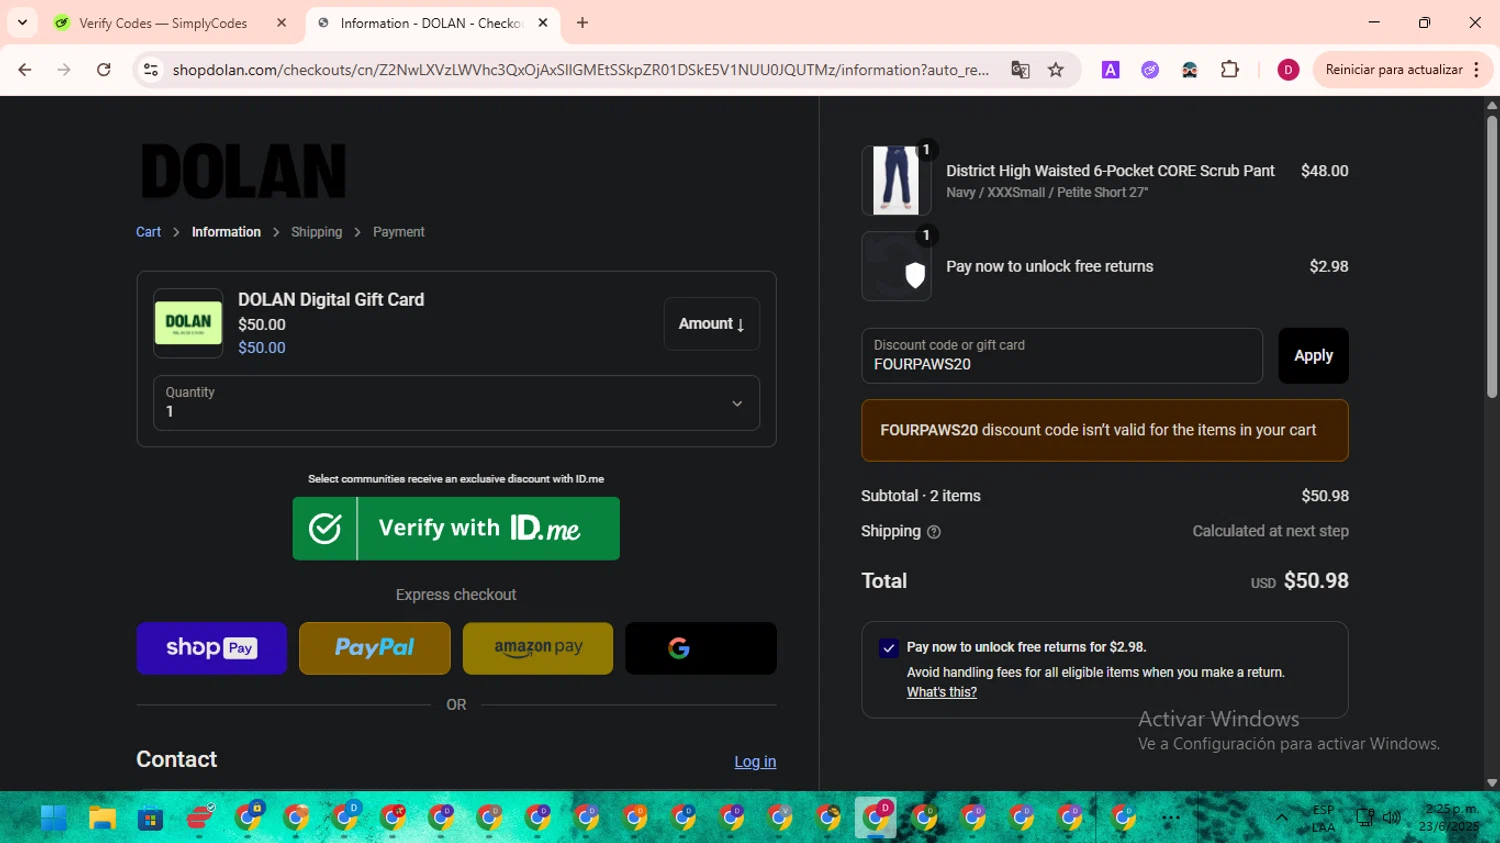Open the Extensions puzzle-piece menu

click(x=1230, y=70)
